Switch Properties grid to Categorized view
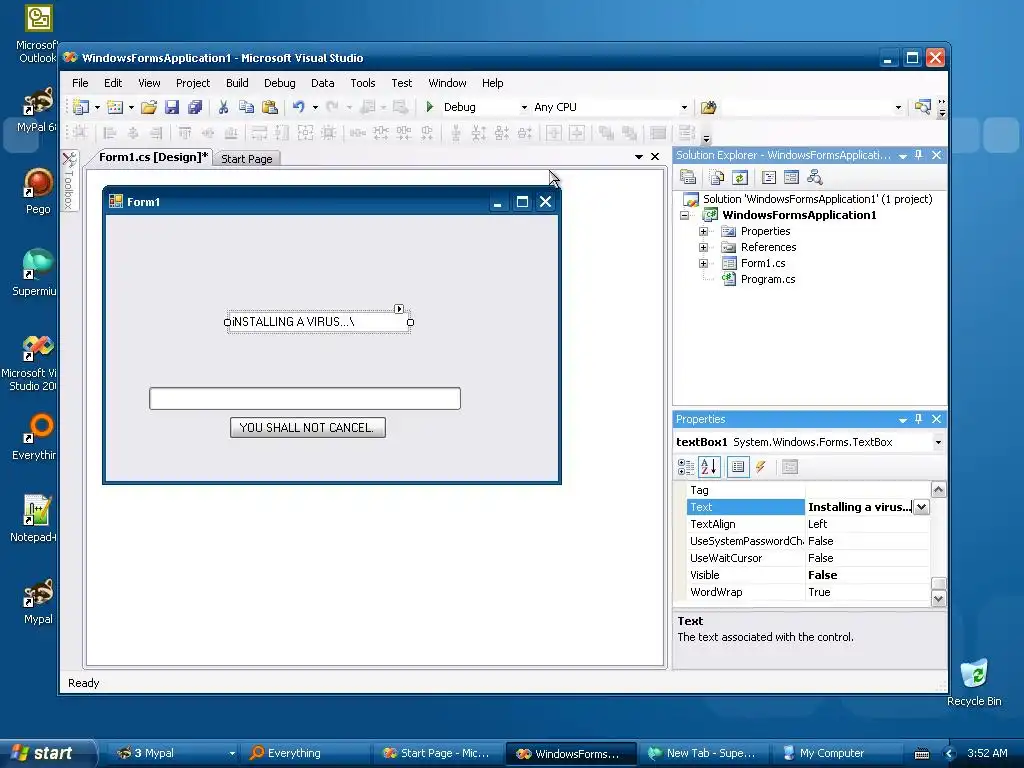 pos(686,467)
